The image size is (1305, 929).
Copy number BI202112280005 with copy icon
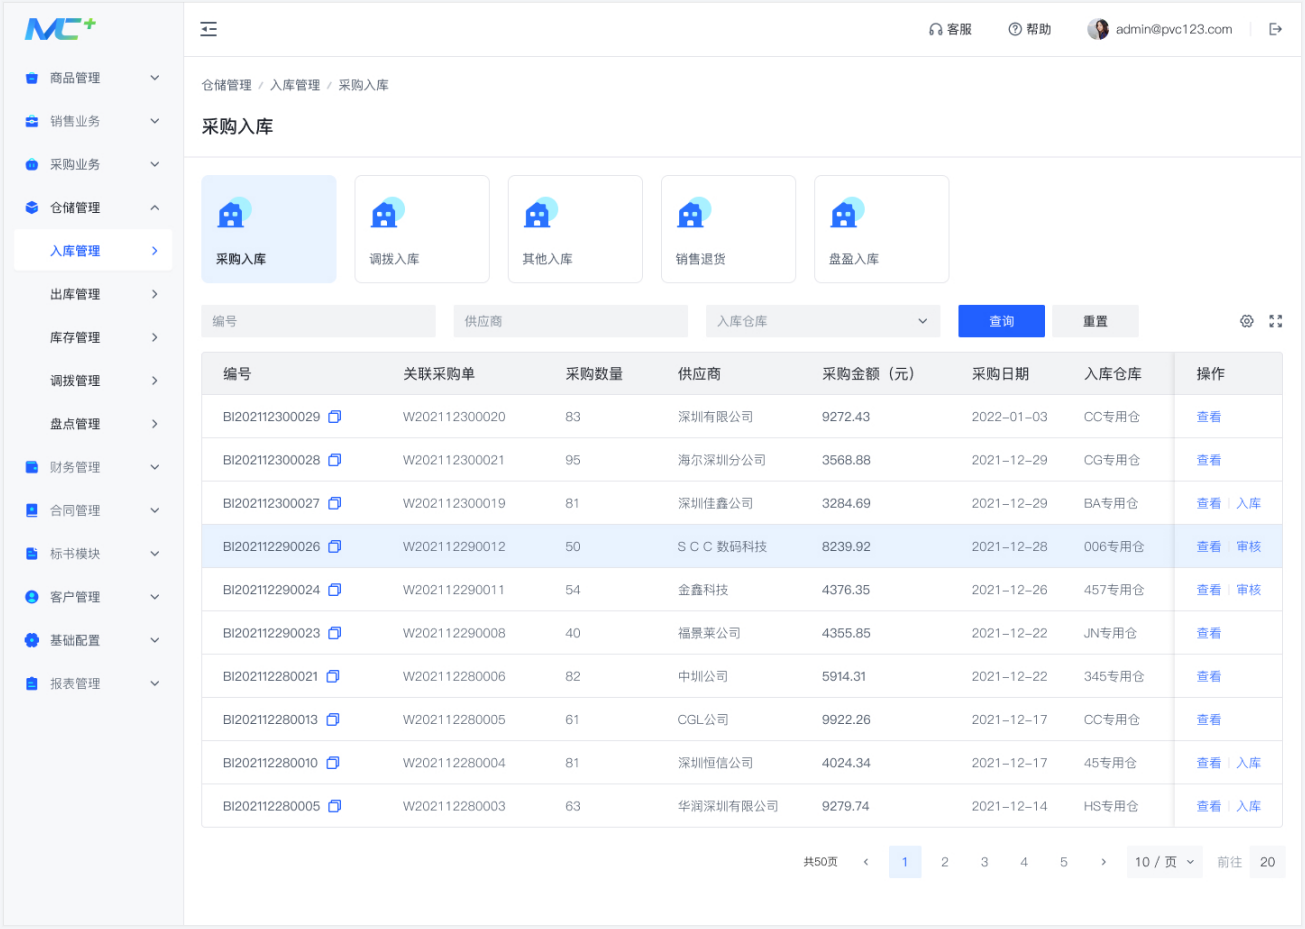pos(335,806)
